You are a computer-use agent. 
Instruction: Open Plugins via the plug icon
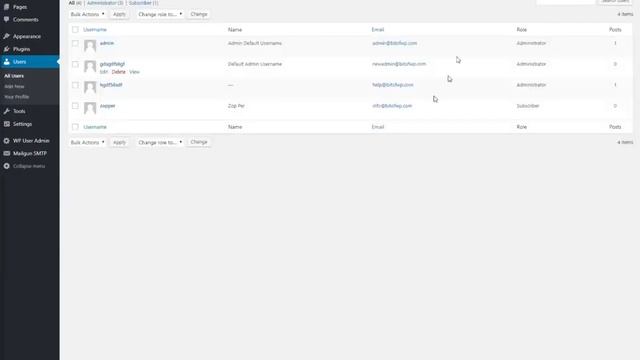pyautogui.click(x=7, y=49)
